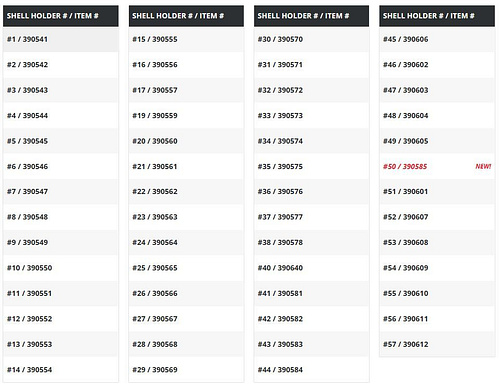Click entry #35 / 390575
This screenshot has width=500, height=386.
(x=311, y=166)
